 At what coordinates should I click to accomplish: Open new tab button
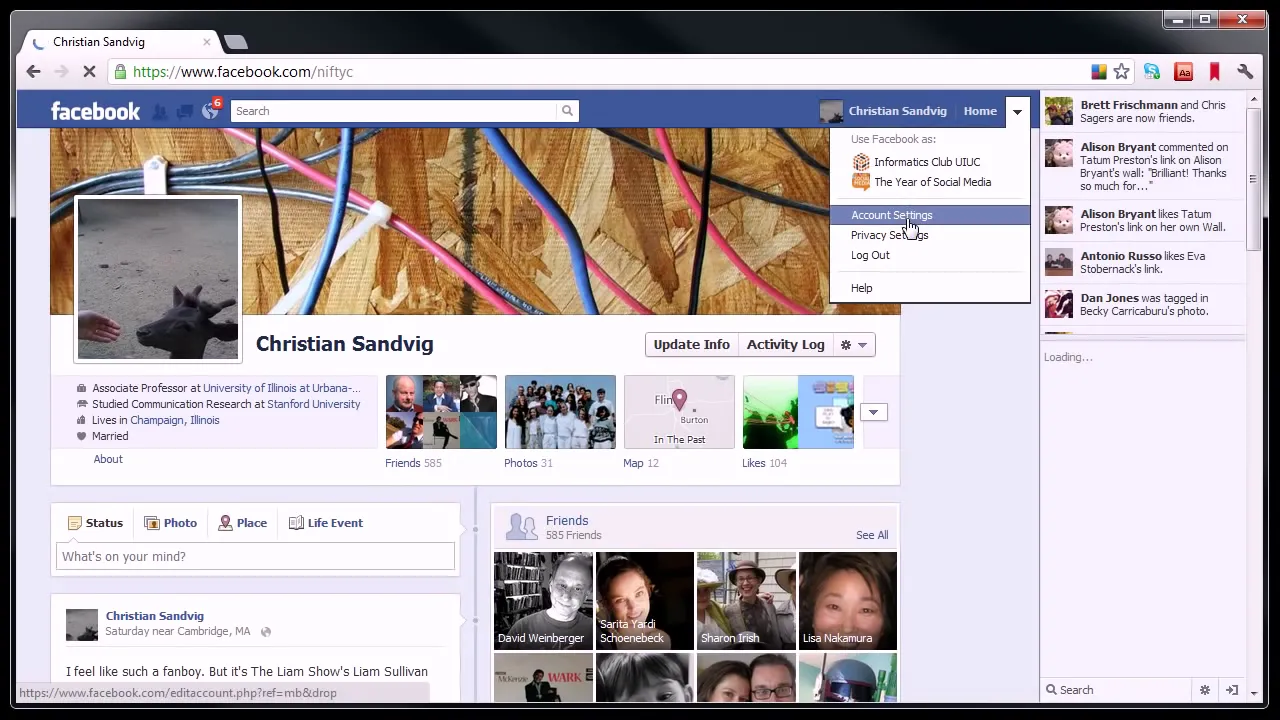tap(235, 42)
